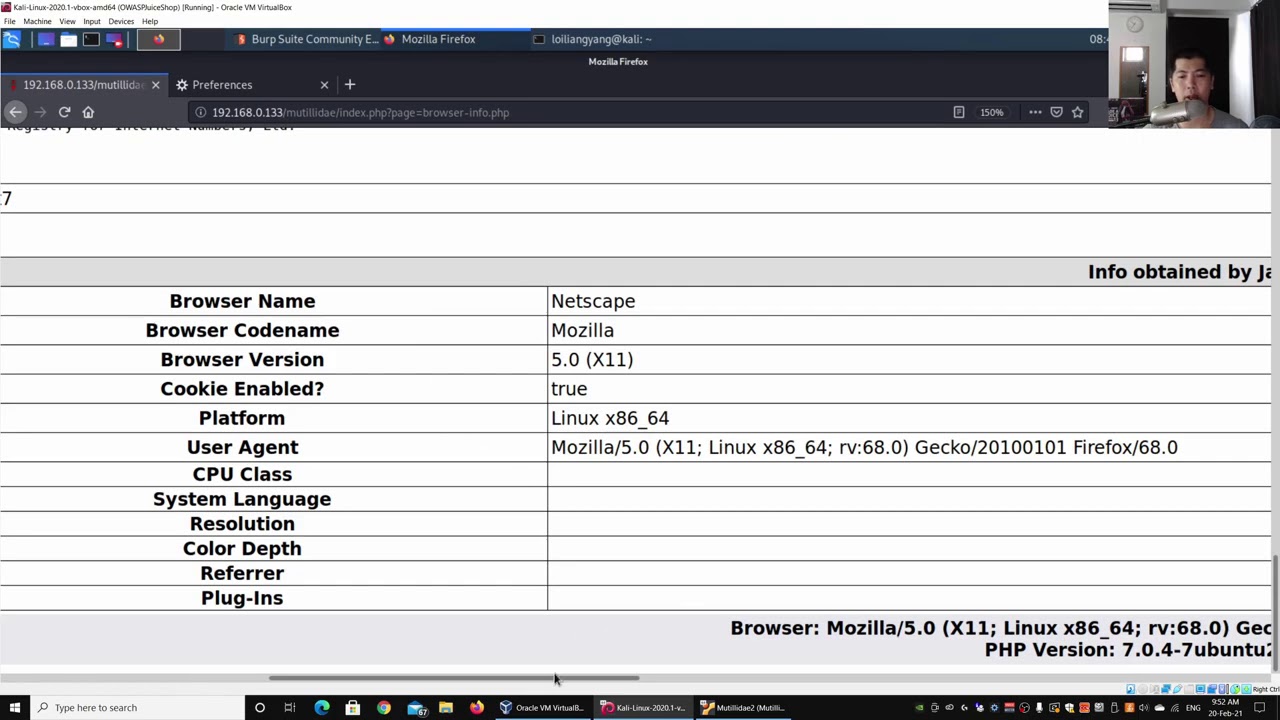Open the VirtualBox Machine menu
Image resolution: width=1280 pixels, height=720 pixels.
37,21
